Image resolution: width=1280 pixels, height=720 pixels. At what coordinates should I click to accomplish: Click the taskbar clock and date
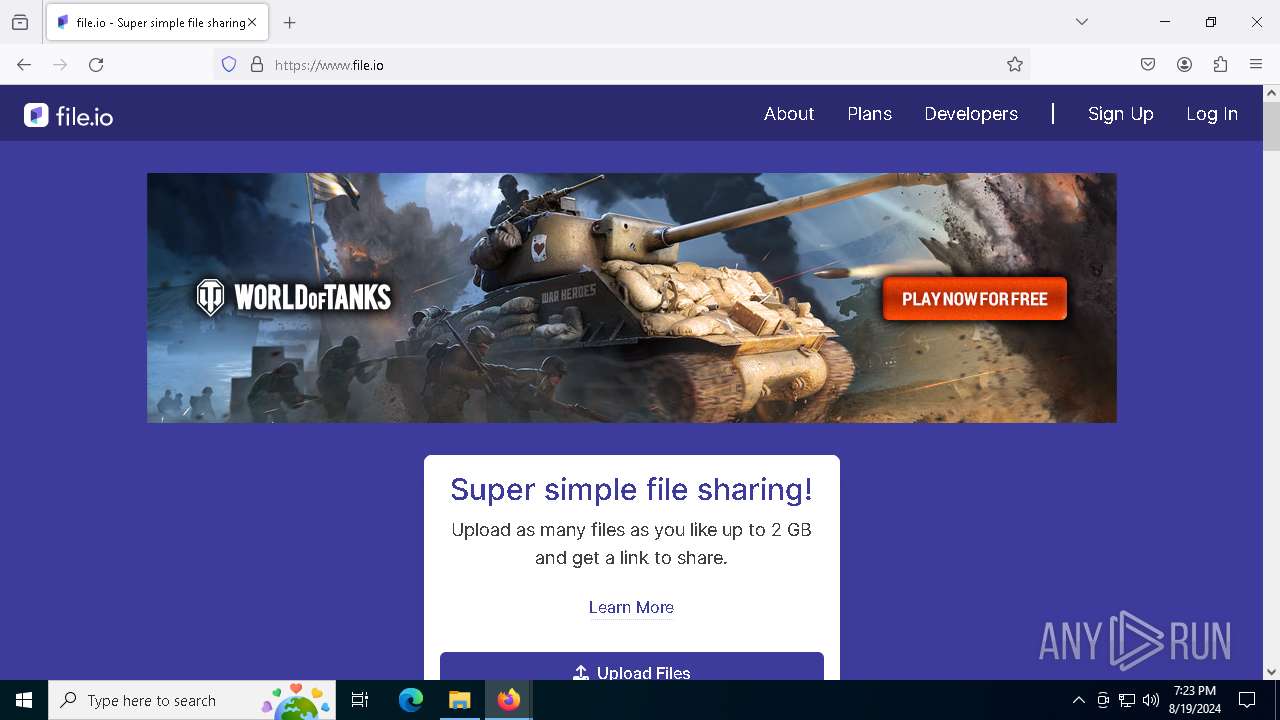pos(1194,700)
